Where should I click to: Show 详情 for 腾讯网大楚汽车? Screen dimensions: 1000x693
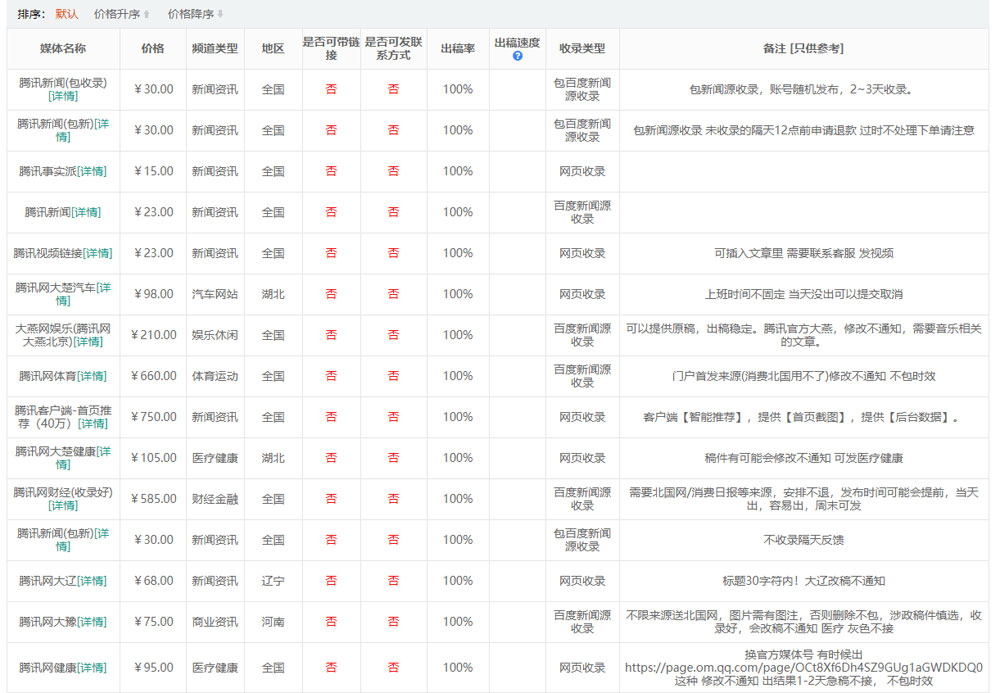[x=63, y=300]
